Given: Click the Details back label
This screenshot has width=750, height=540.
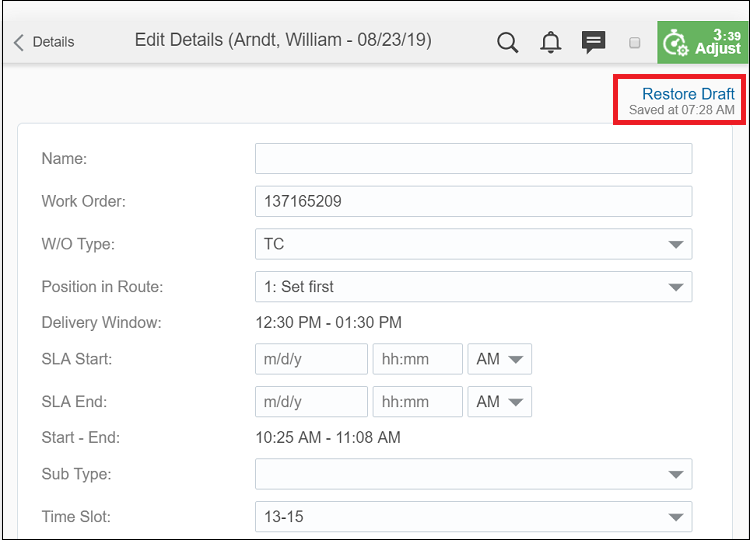Looking at the screenshot, I should pyautogui.click(x=53, y=42).
